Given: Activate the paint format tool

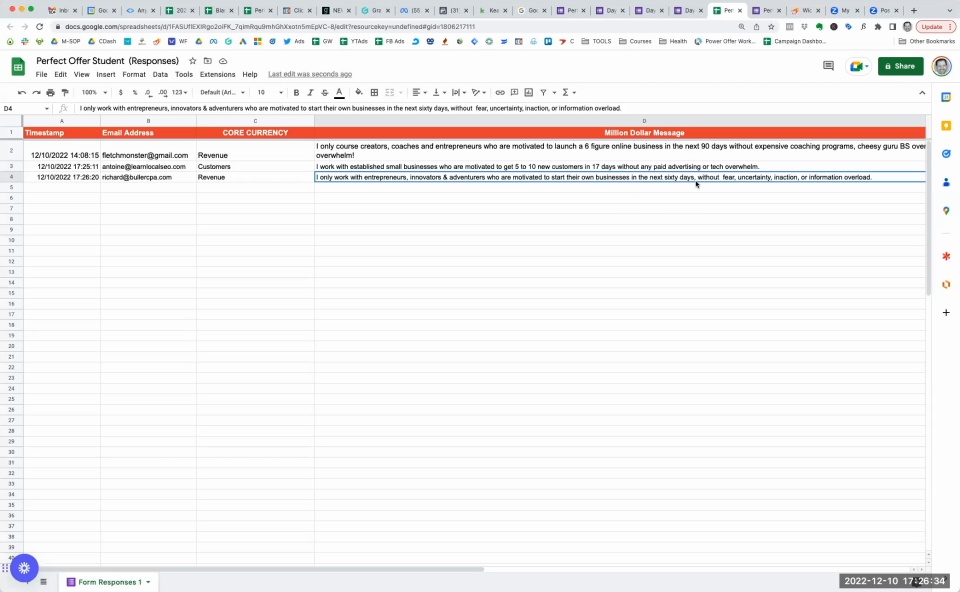Looking at the screenshot, I should [x=65, y=92].
